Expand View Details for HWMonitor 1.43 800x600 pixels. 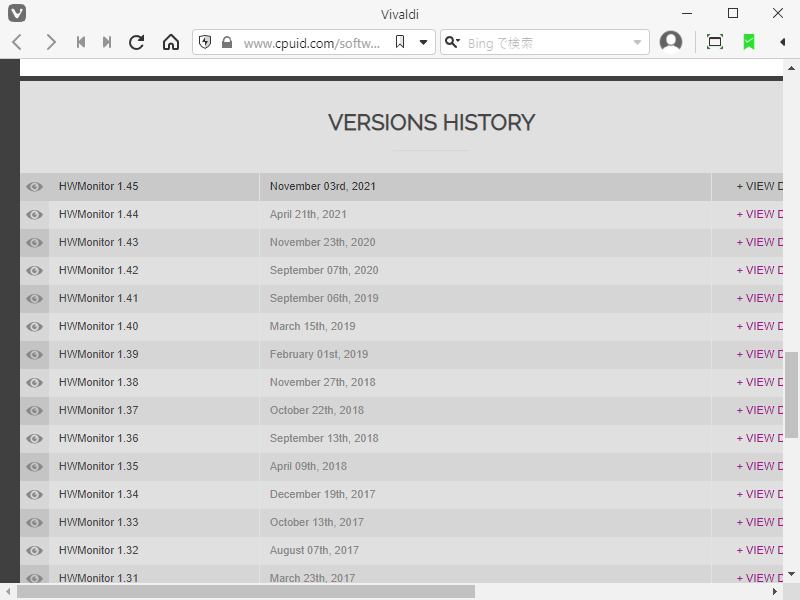(759, 242)
